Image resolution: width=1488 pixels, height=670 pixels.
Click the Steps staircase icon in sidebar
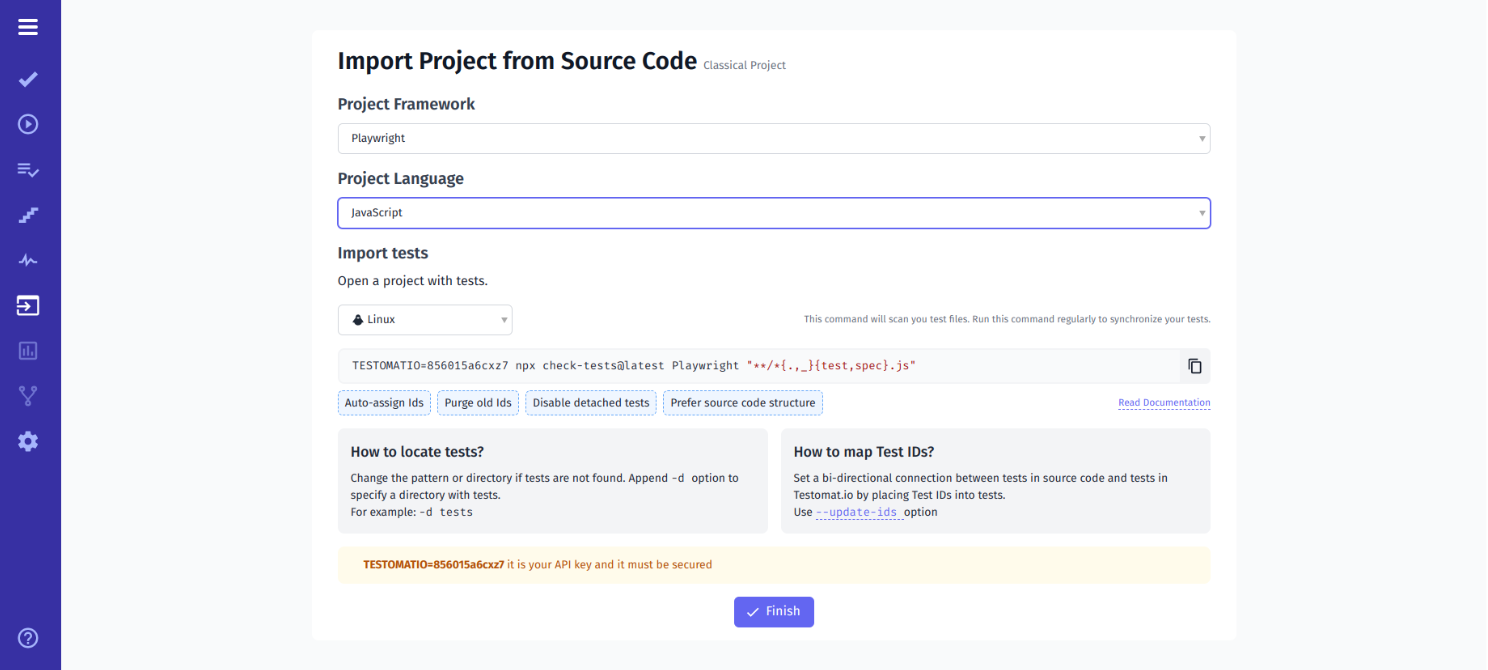27,214
